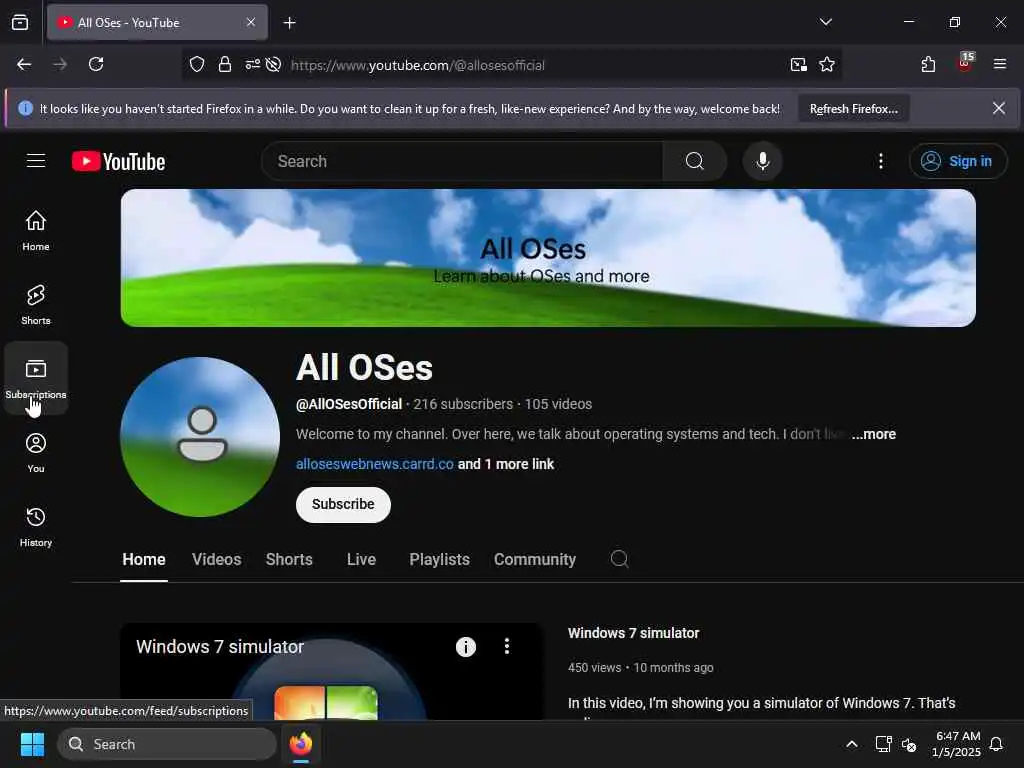Click the All OSes channel avatar
The width and height of the screenshot is (1024, 768).
[200, 437]
